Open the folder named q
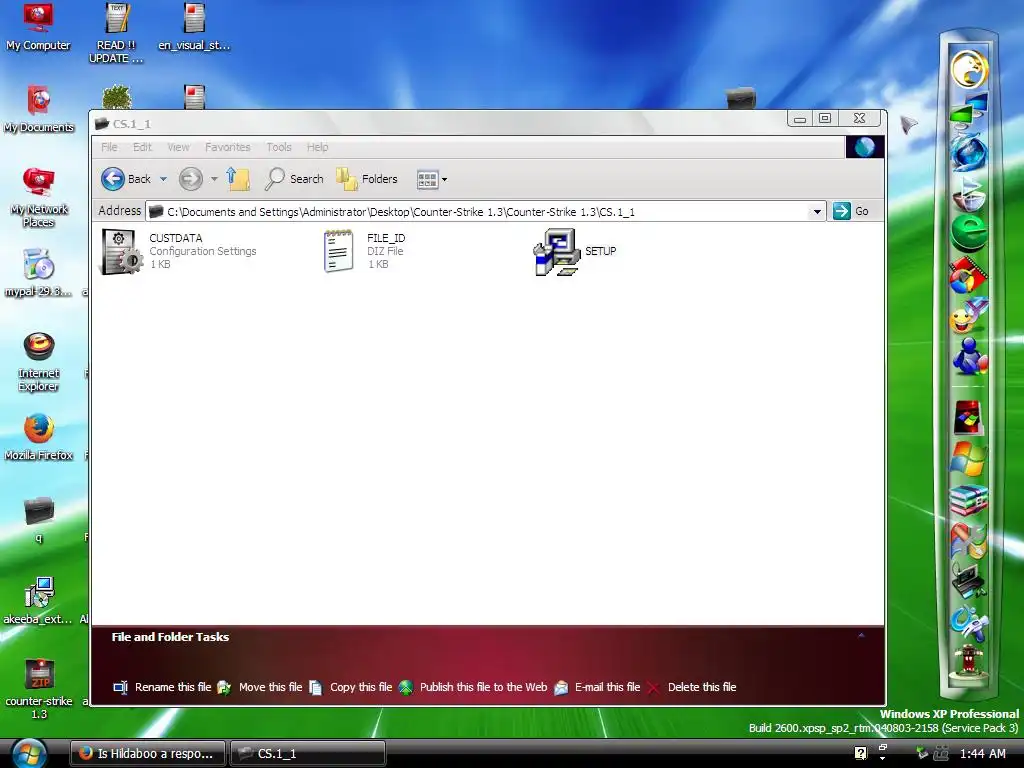This screenshot has height=768, width=1024. tap(38, 520)
